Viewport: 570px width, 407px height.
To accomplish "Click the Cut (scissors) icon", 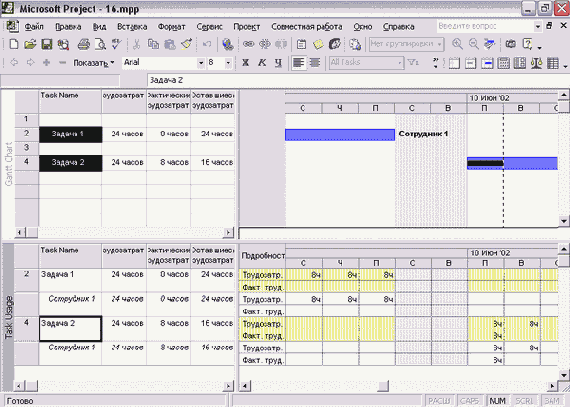I will (136, 44).
